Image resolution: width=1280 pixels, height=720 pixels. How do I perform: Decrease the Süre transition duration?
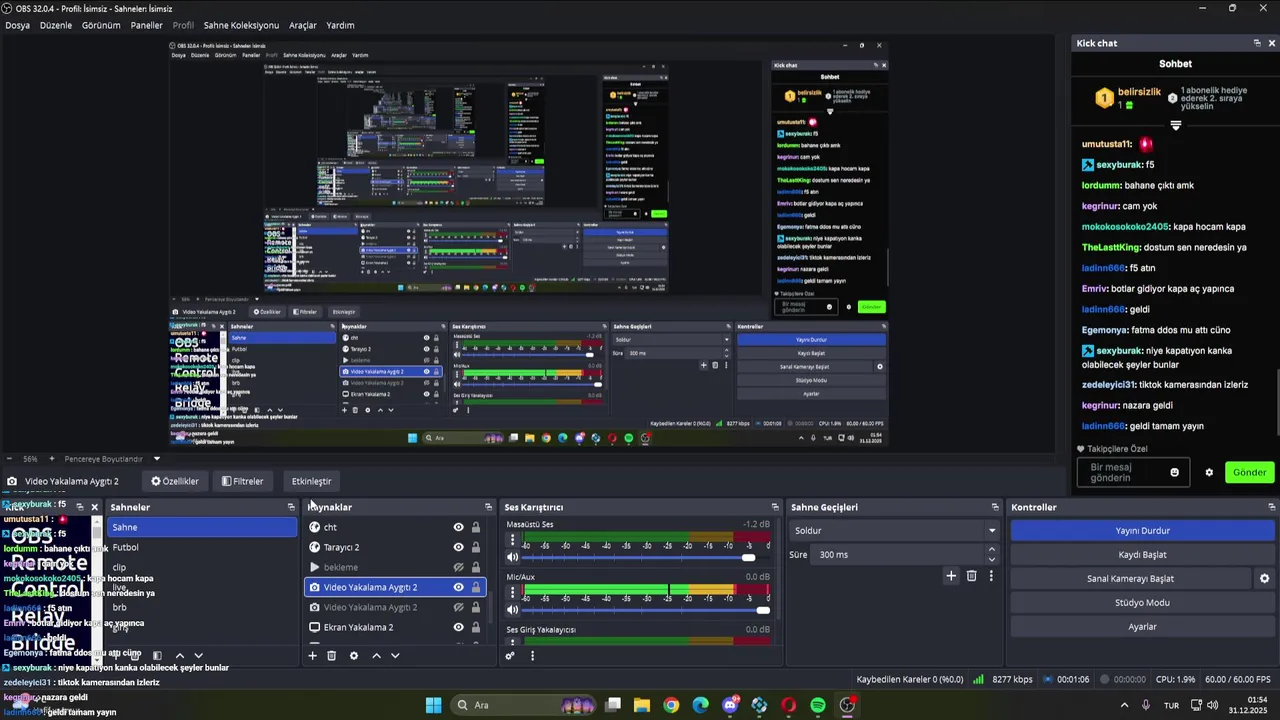tap(992, 559)
